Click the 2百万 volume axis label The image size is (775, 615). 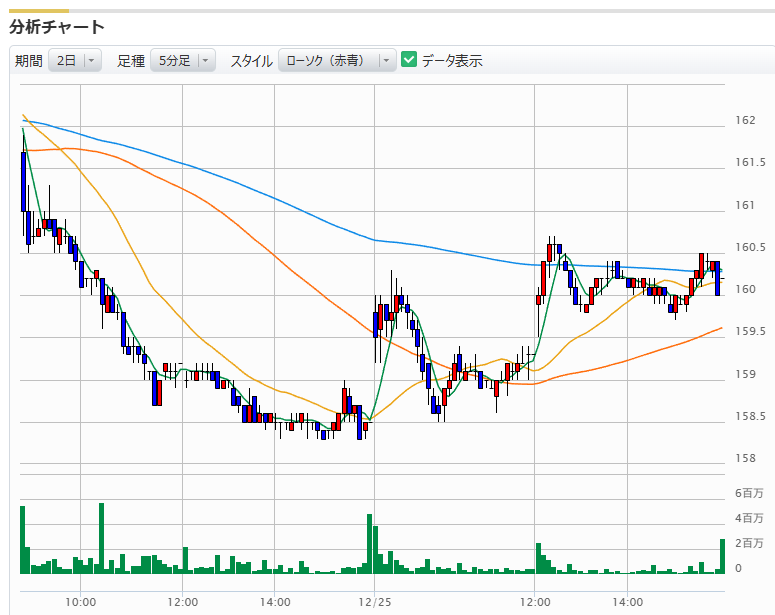pyautogui.click(x=749, y=543)
